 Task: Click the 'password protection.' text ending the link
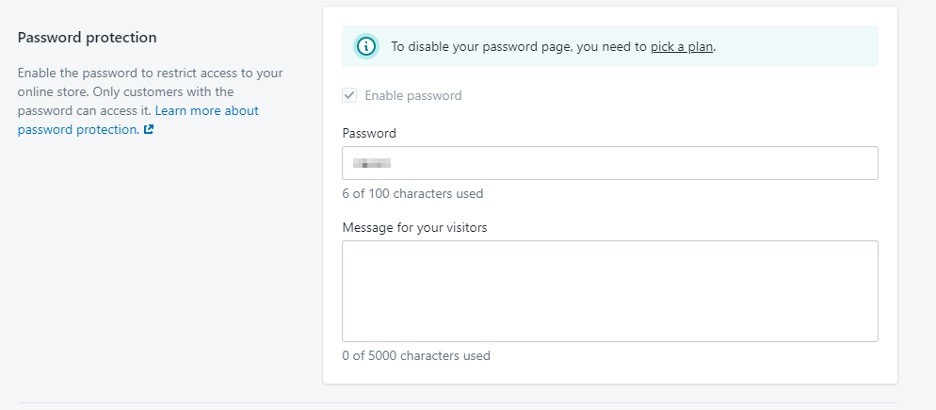(x=78, y=130)
